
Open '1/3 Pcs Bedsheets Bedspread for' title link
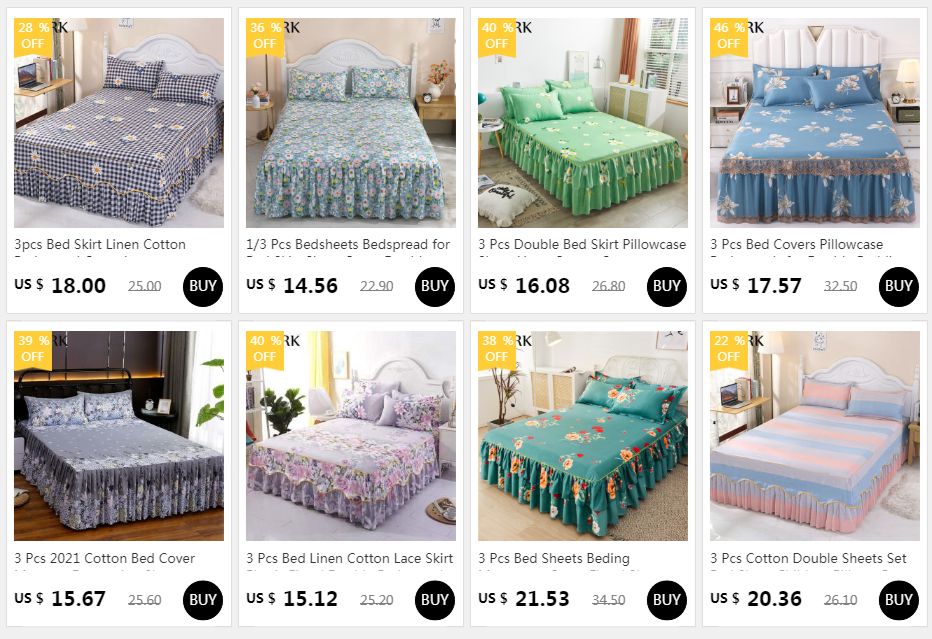[x=348, y=244]
